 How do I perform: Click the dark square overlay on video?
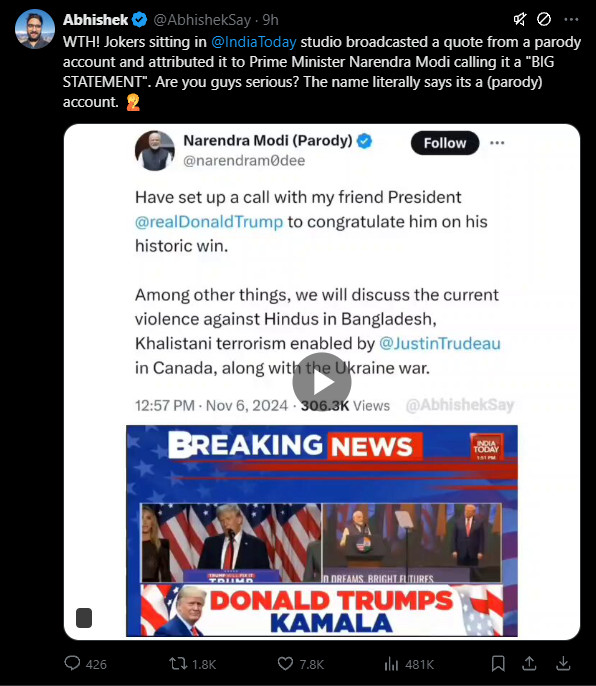pyautogui.click(x=84, y=618)
